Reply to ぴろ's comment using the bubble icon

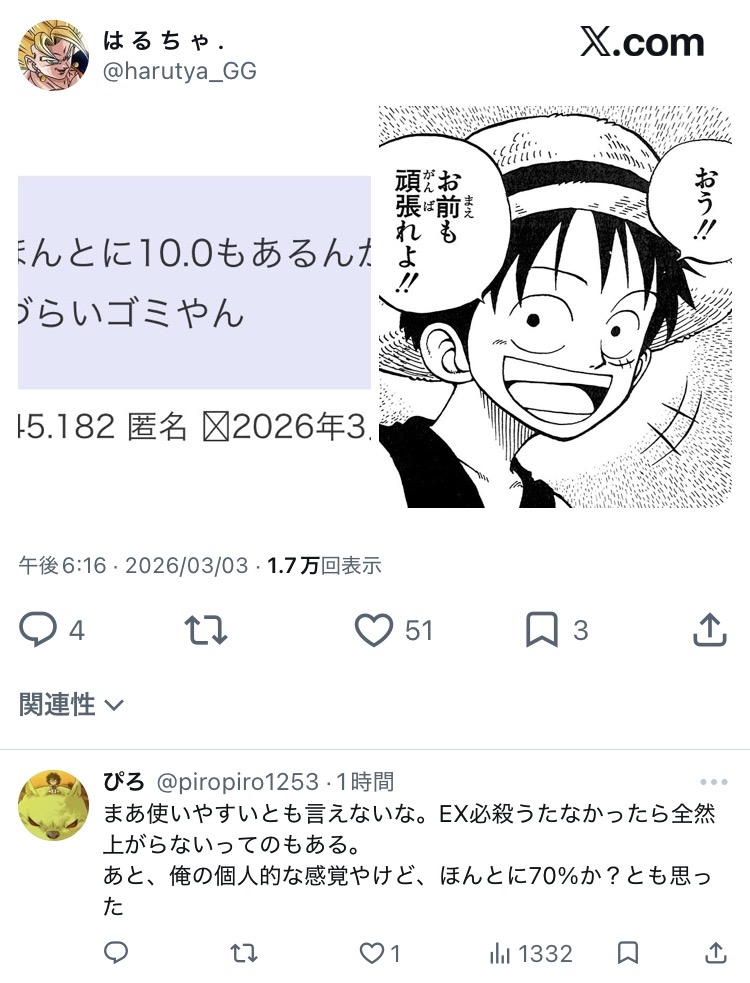click(x=115, y=953)
